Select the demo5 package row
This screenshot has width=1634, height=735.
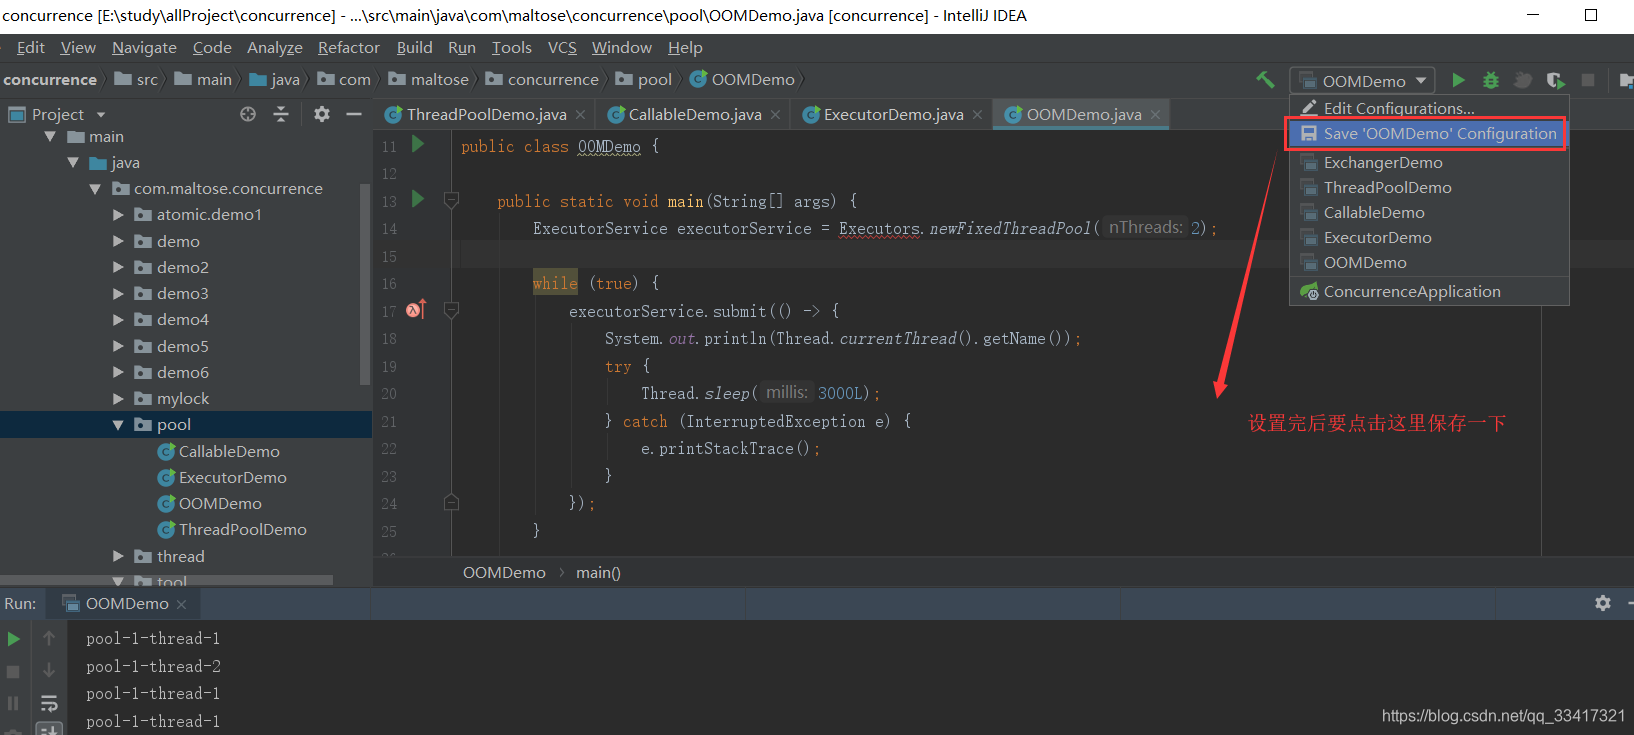click(186, 346)
